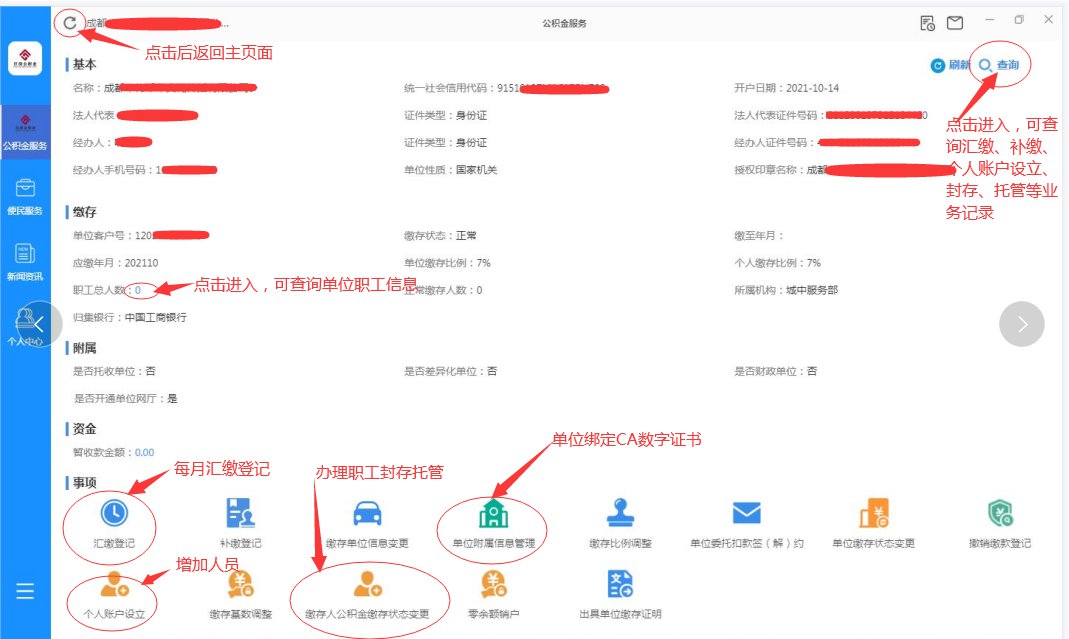Screen dimensions: 1069x639
Task: Expand the hamburger menu in the sidebar
Action: pyautogui.click(x=25, y=591)
